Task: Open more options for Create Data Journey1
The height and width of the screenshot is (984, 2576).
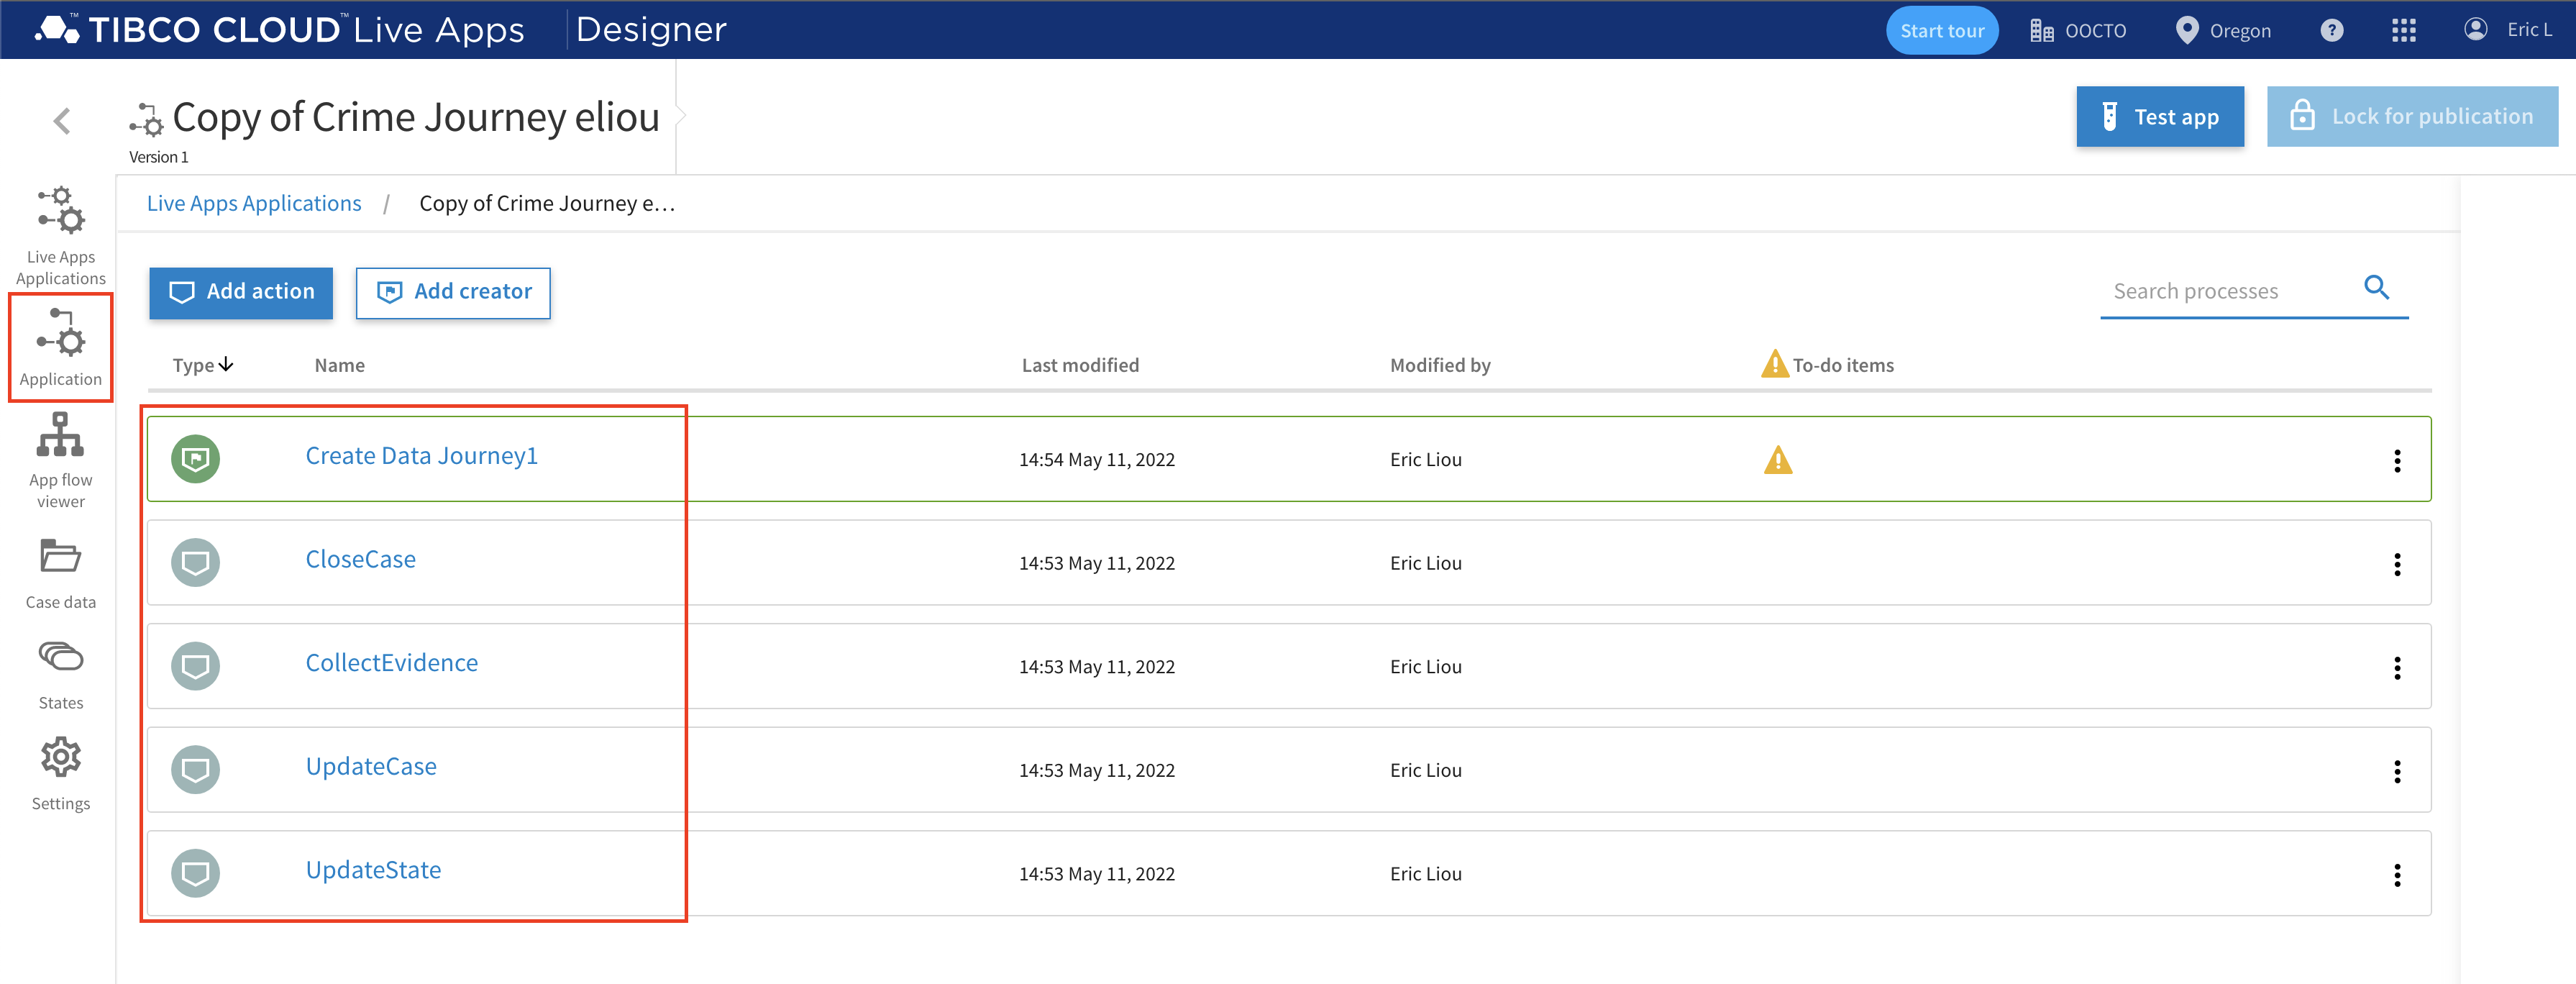Action: [2396, 461]
